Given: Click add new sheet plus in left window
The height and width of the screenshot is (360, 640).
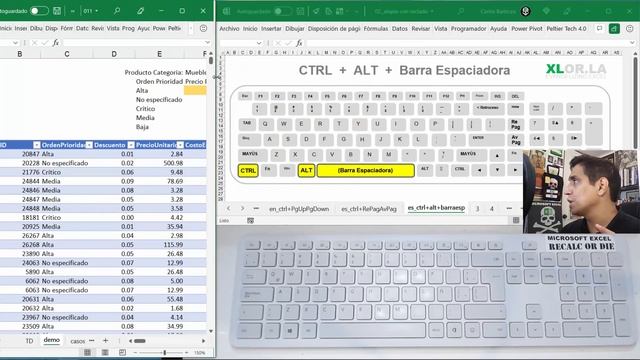Looking at the screenshot, I should pyautogui.click(x=105, y=340).
